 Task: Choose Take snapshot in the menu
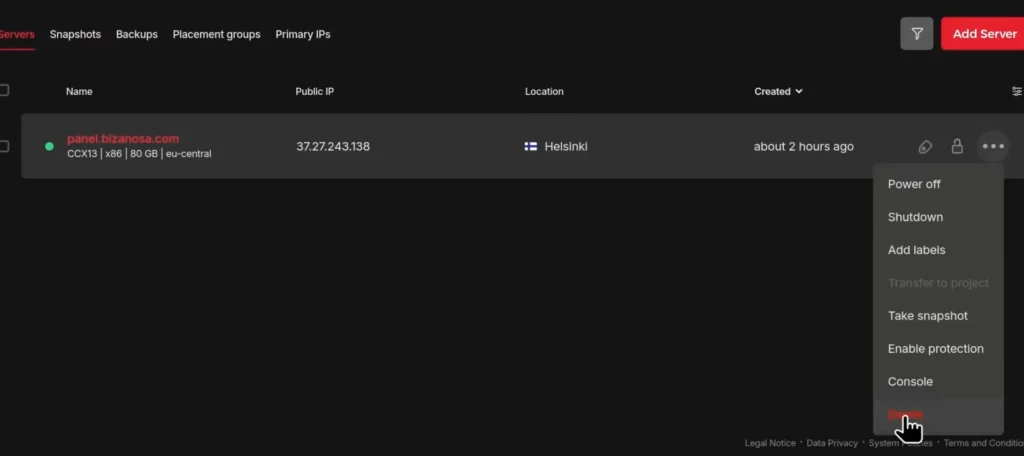coord(927,316)
